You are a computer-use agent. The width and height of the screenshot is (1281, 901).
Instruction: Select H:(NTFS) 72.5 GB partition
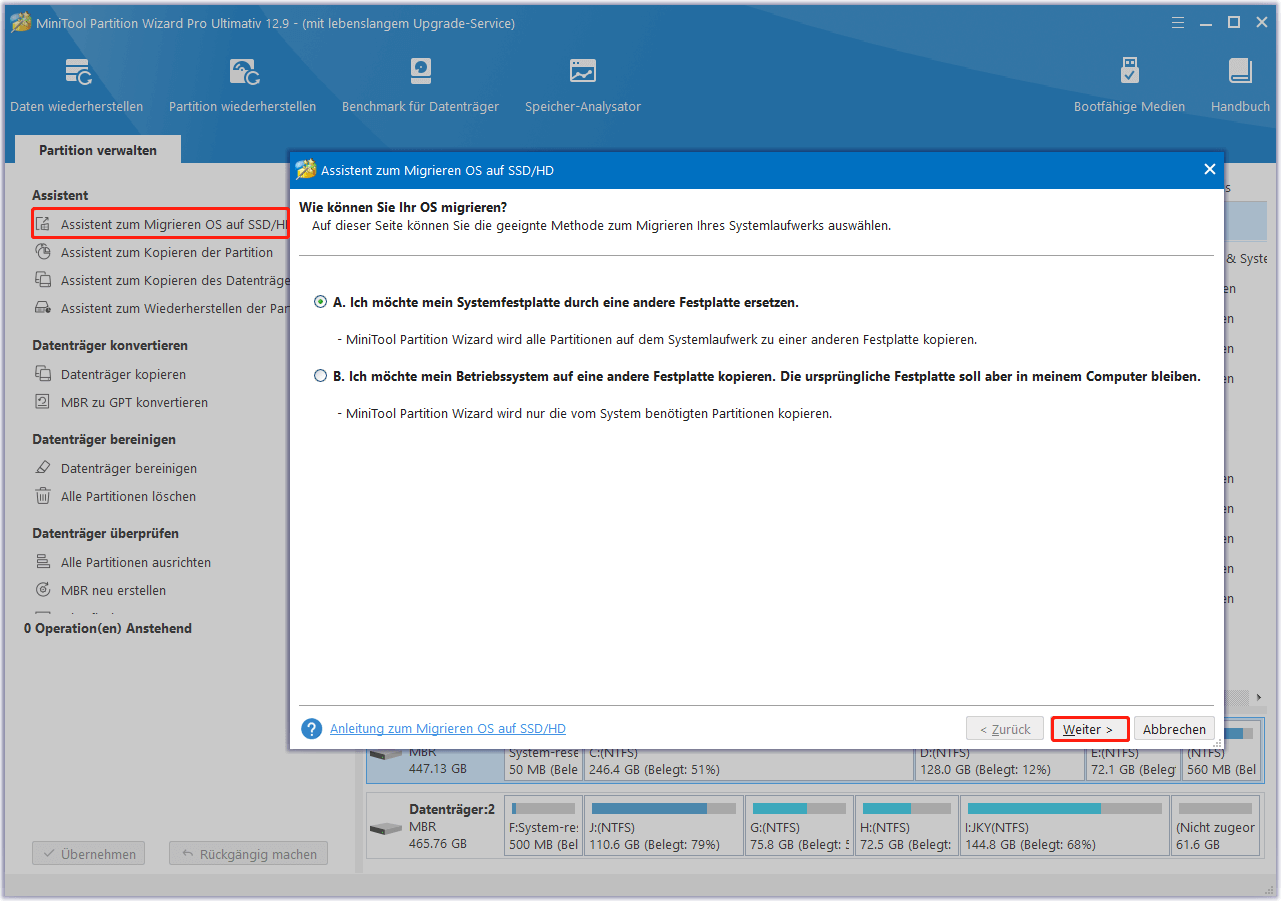907,826
